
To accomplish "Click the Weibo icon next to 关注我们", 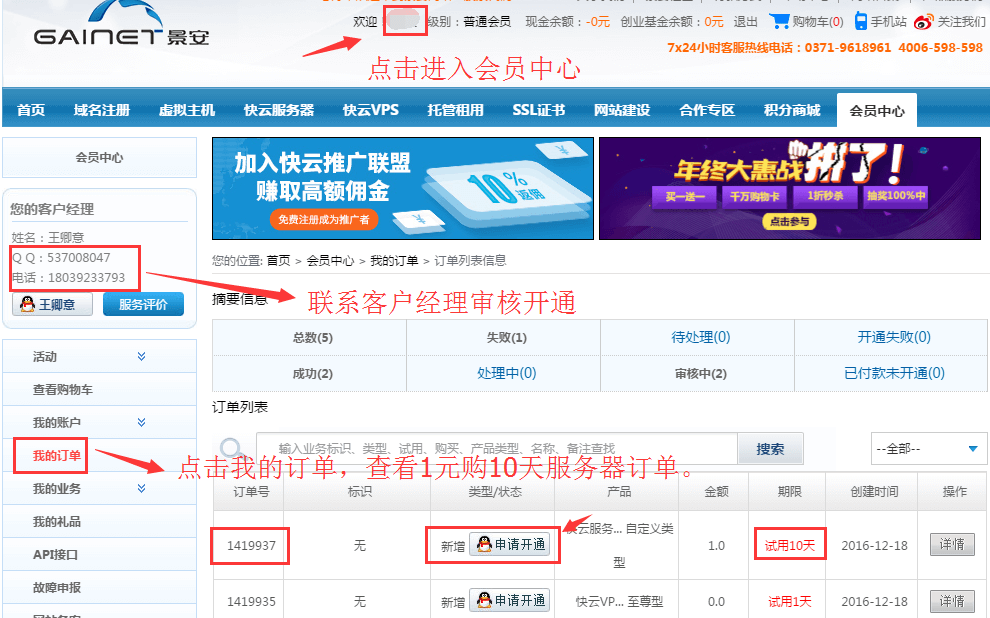I will point(922,21).
